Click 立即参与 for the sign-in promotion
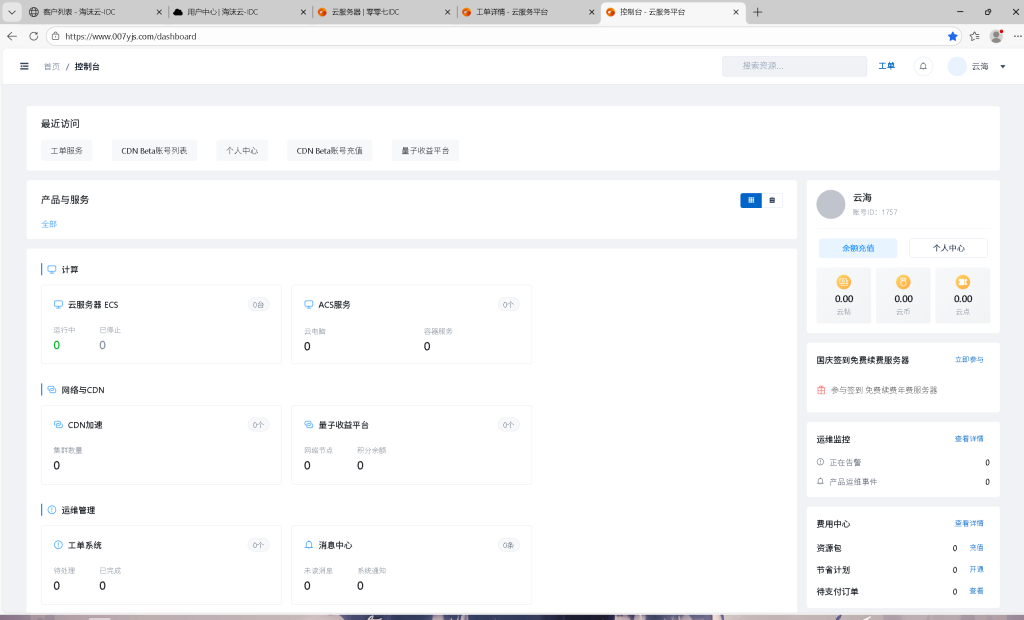The height and width of the screenshot is (620, 1024). [x=968, y=360]
